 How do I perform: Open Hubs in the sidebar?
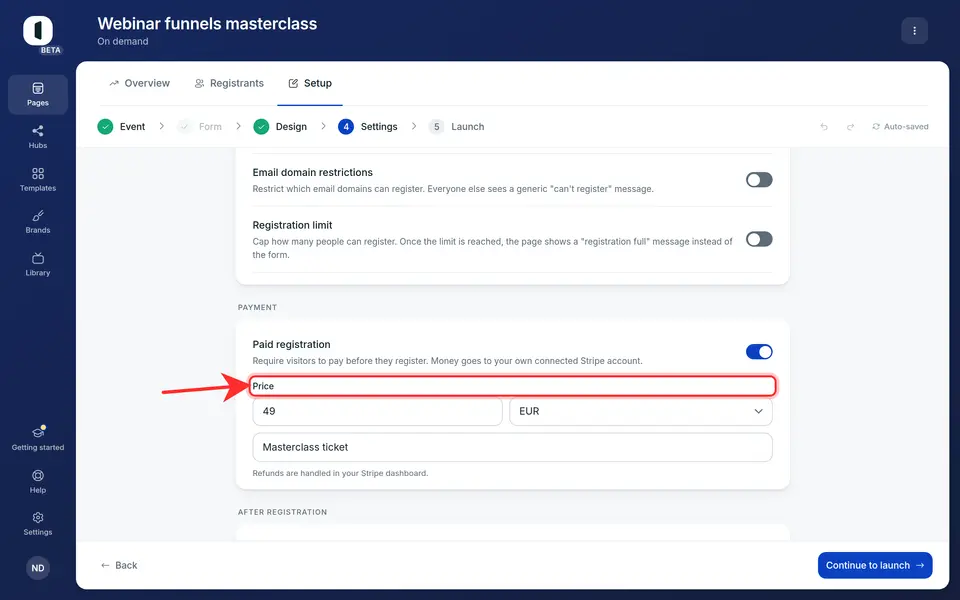[38, 137]
